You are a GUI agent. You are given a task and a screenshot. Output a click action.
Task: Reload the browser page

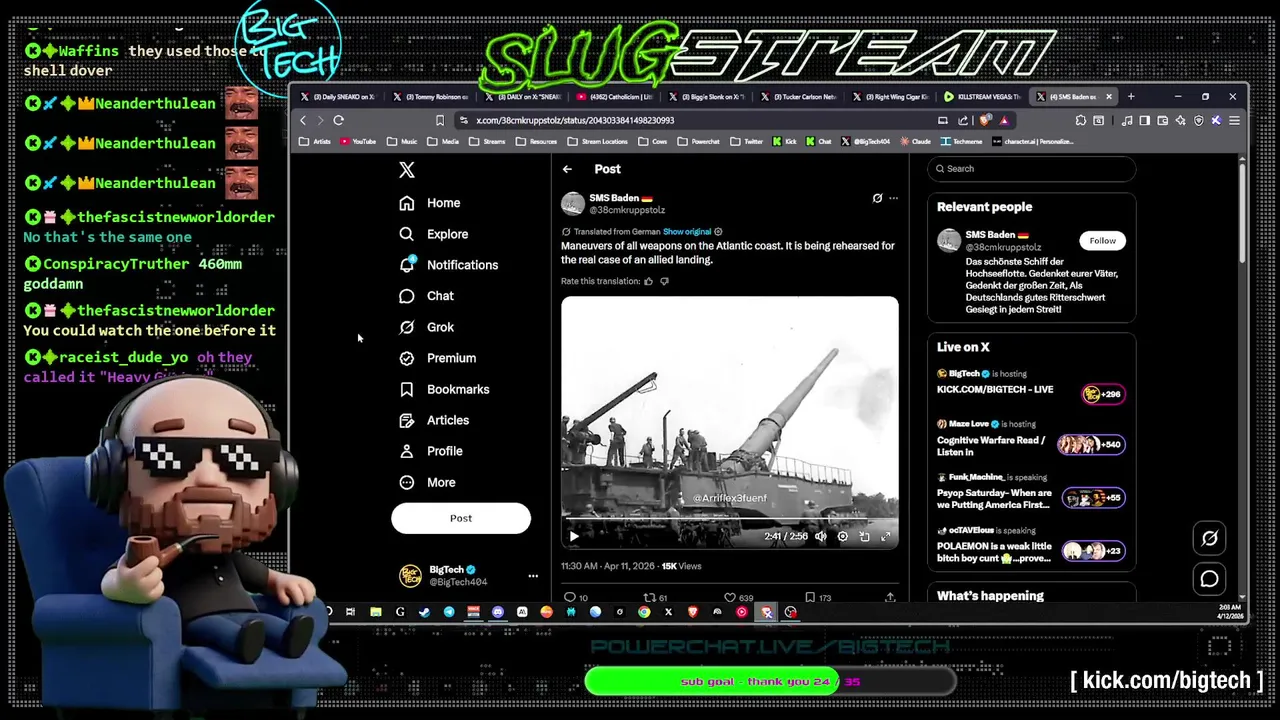point(339,120)
